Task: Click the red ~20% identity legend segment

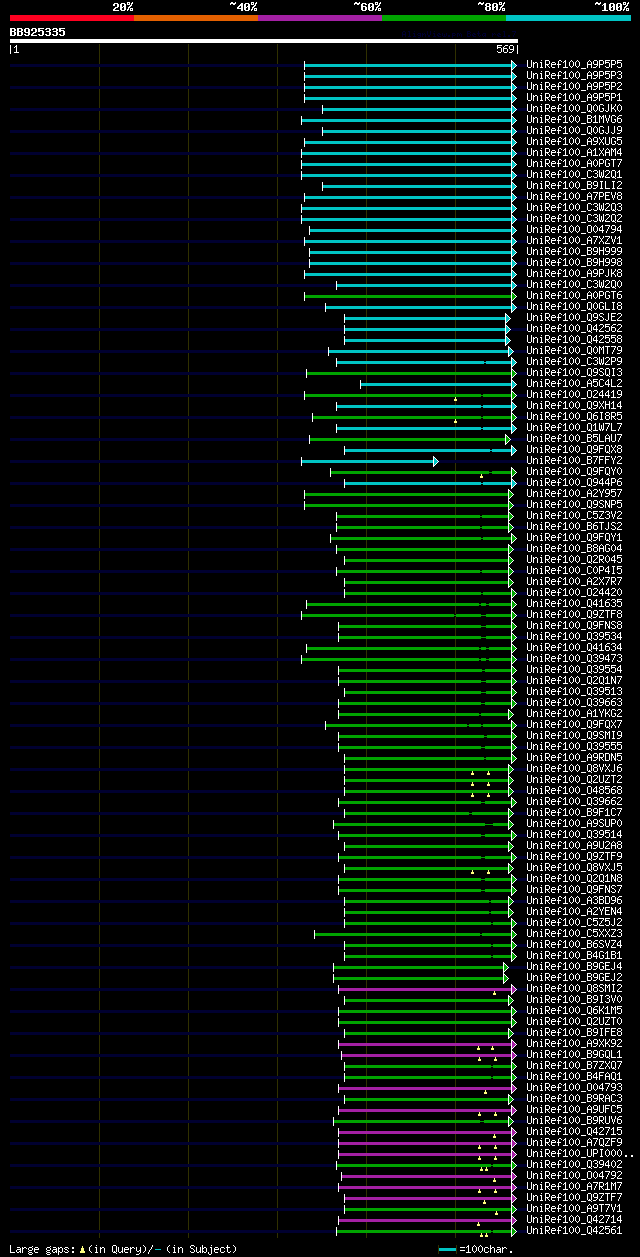Action: click(72, 17)
